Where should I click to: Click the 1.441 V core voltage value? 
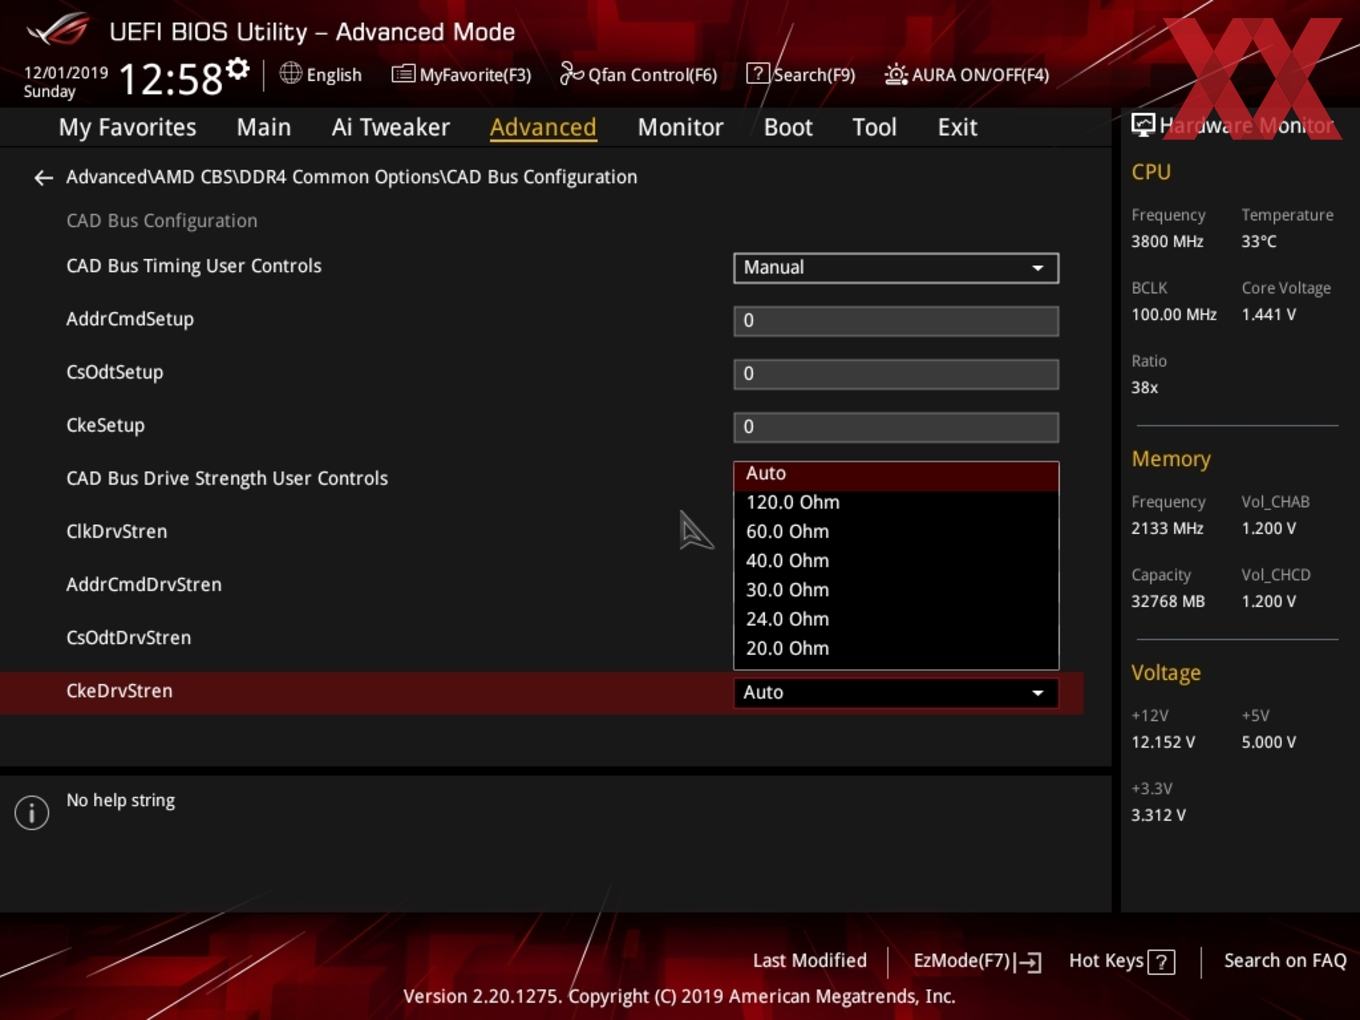point(1268,315)
